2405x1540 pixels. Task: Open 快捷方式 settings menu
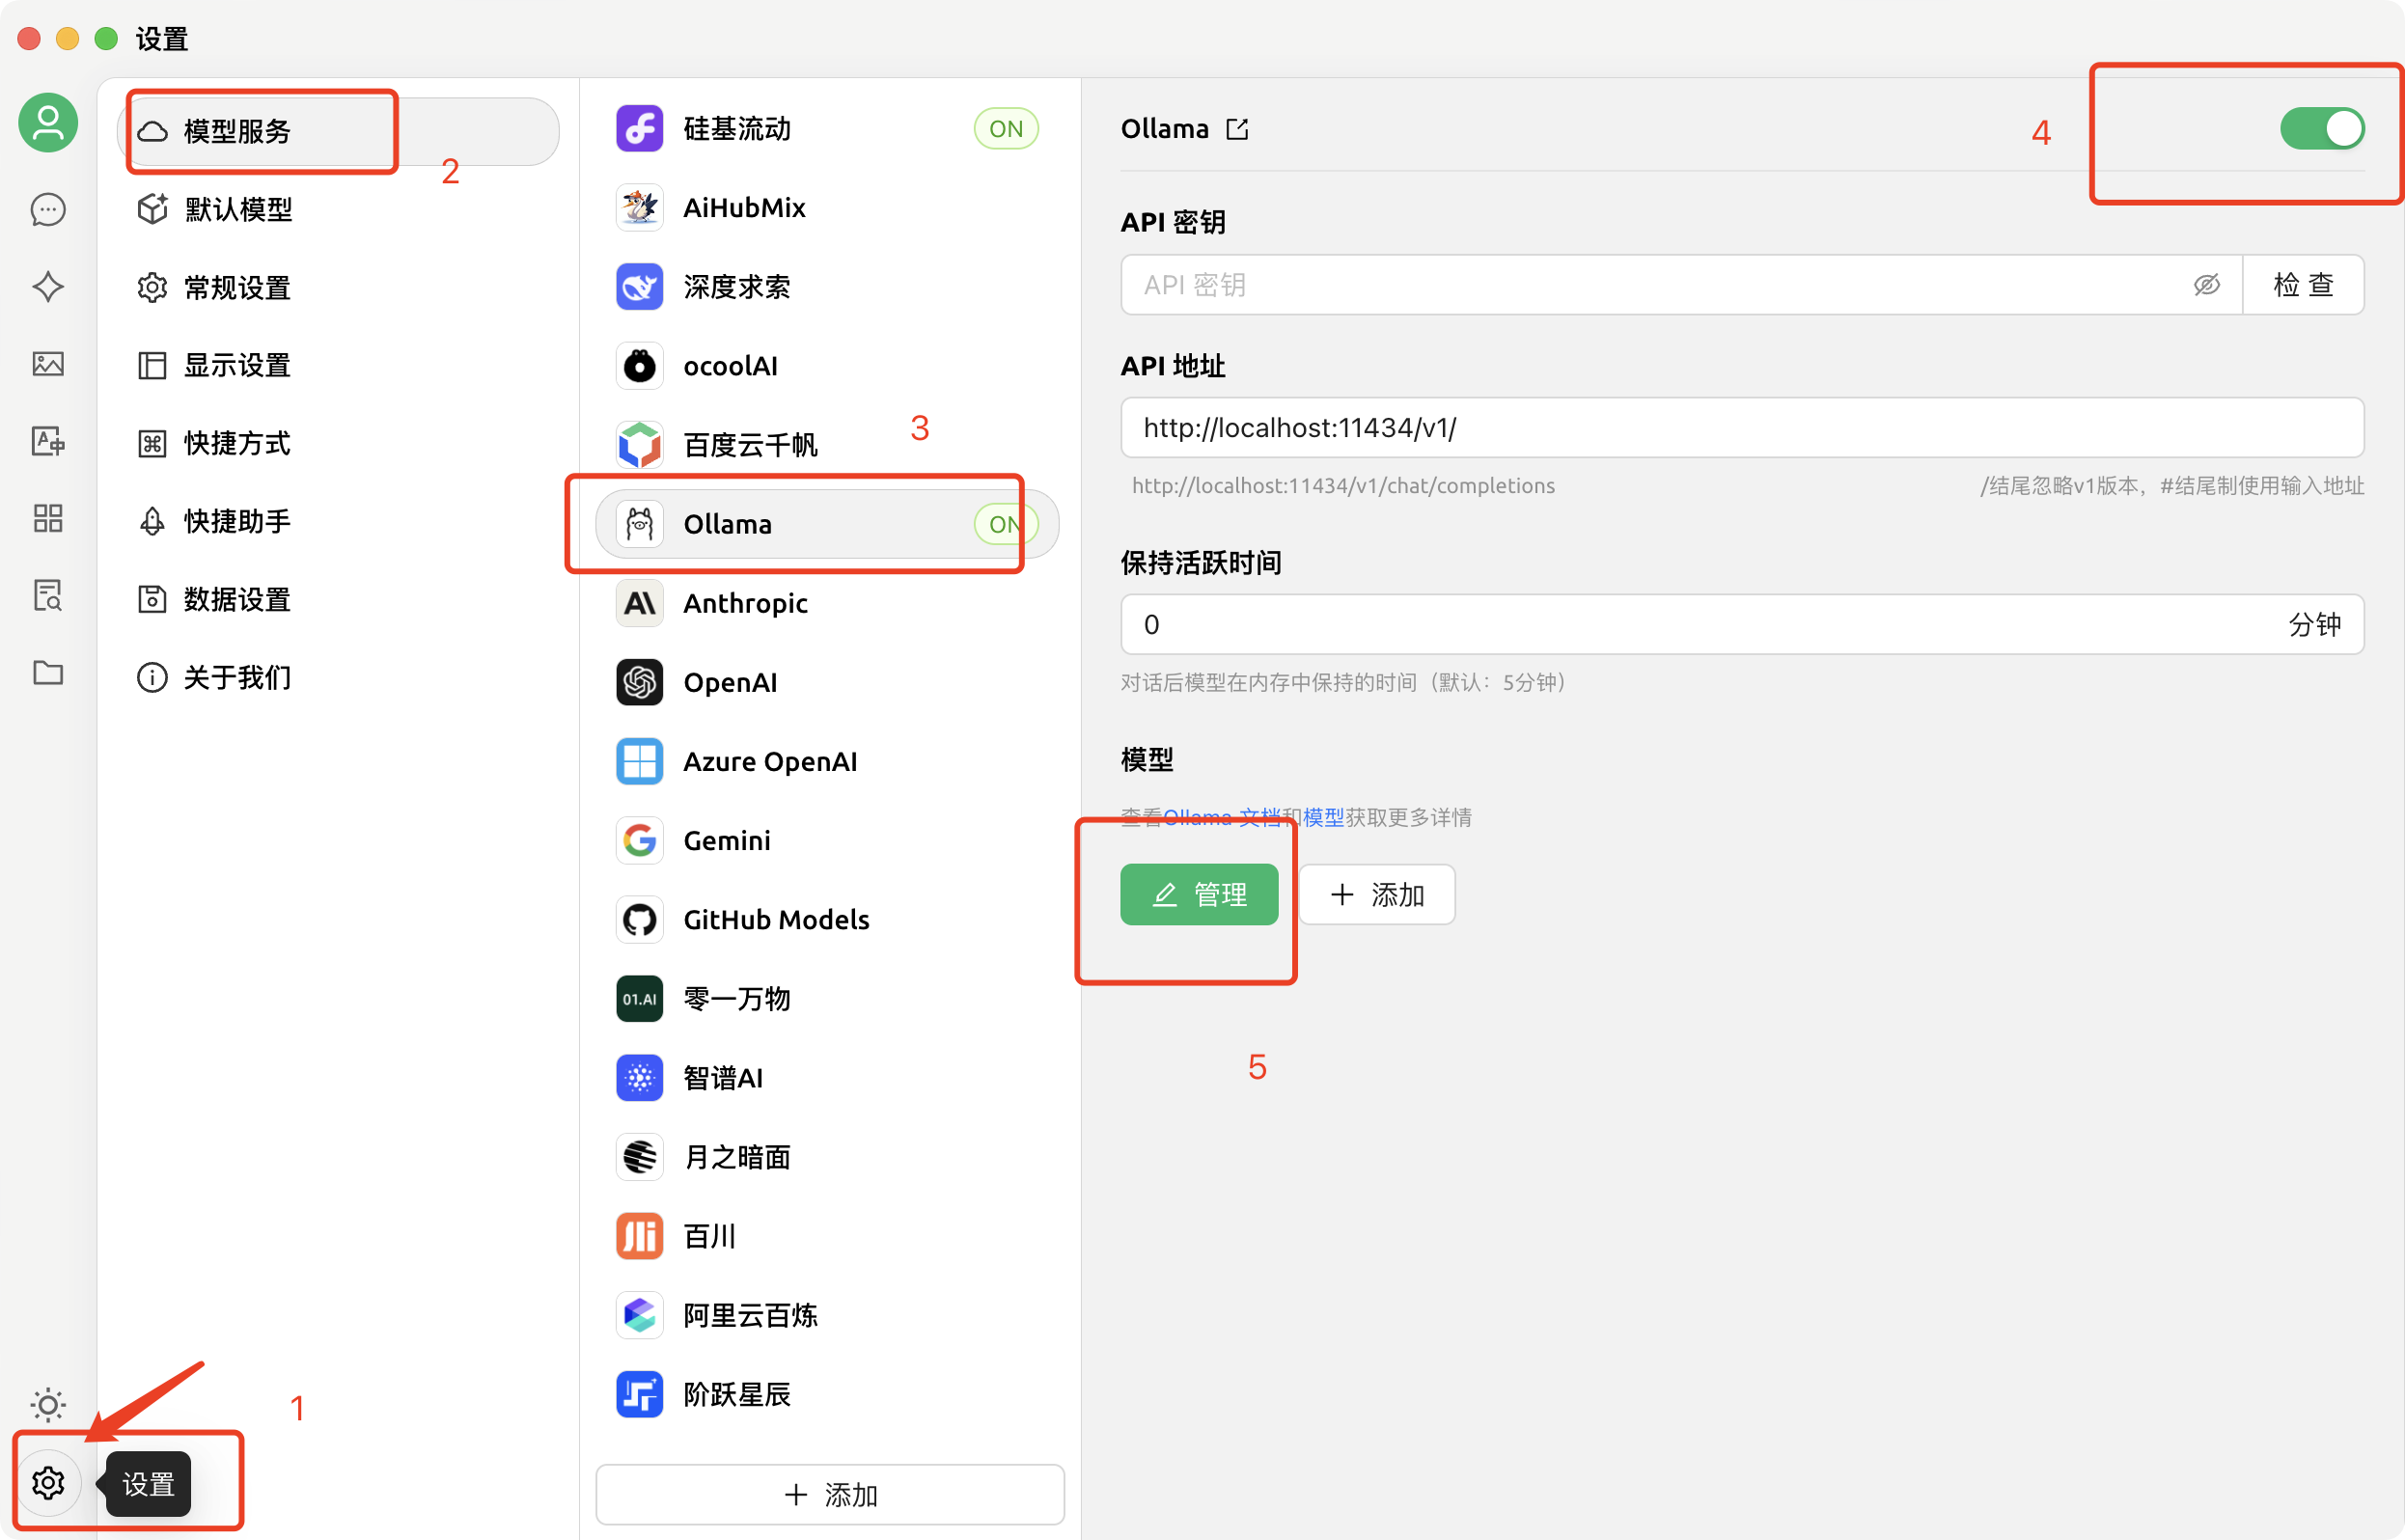tap(338, 443)
